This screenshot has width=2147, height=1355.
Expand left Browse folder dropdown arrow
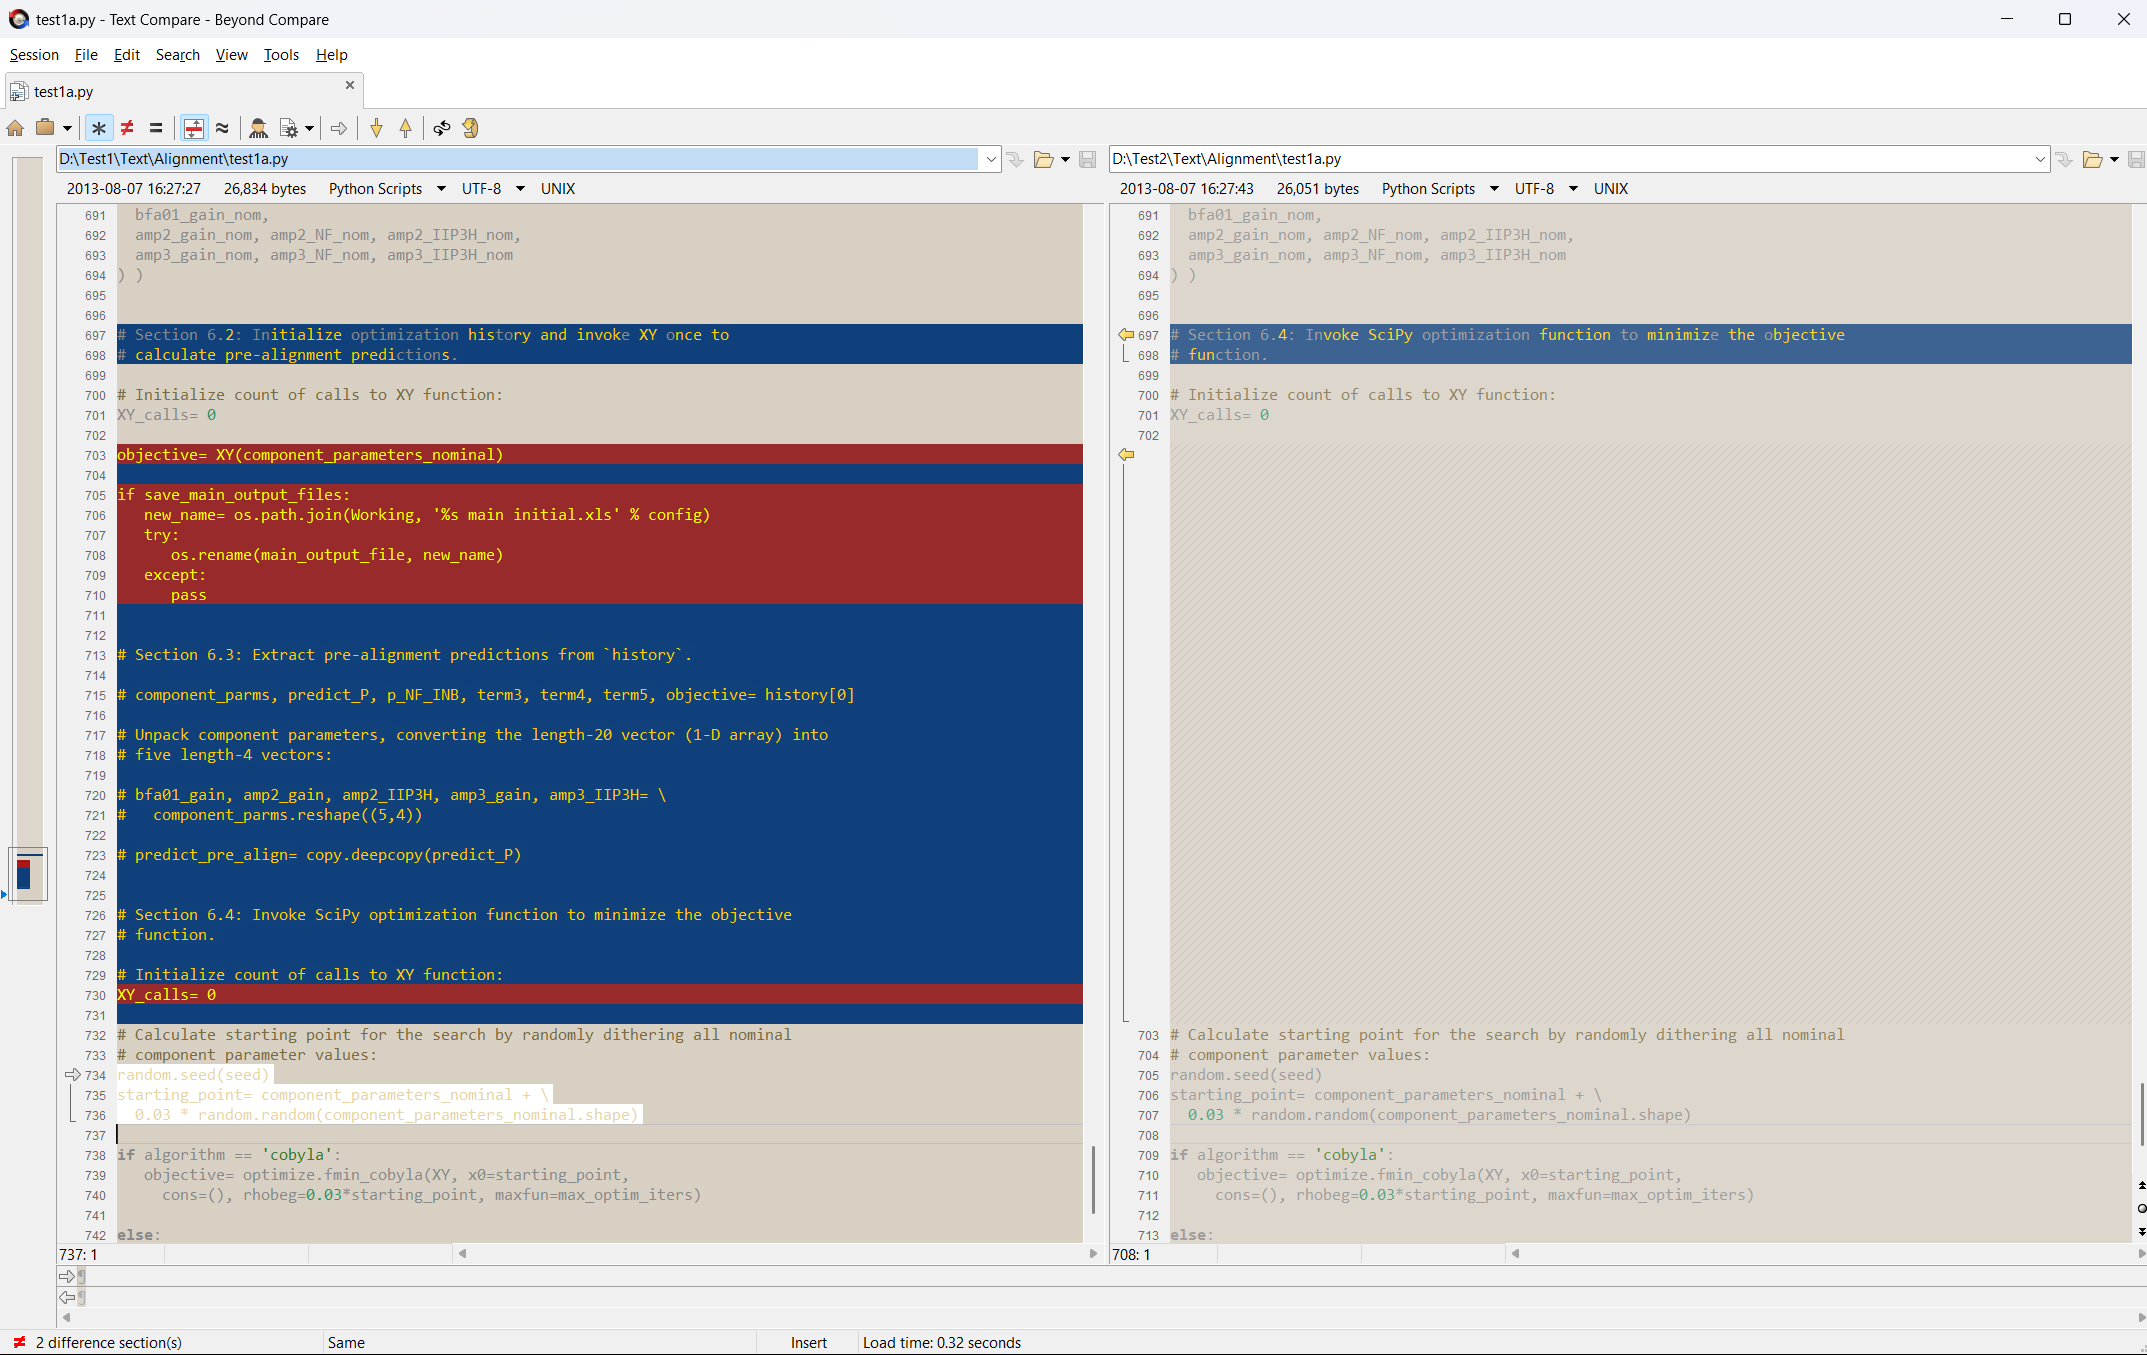(x=1065, y=159)
